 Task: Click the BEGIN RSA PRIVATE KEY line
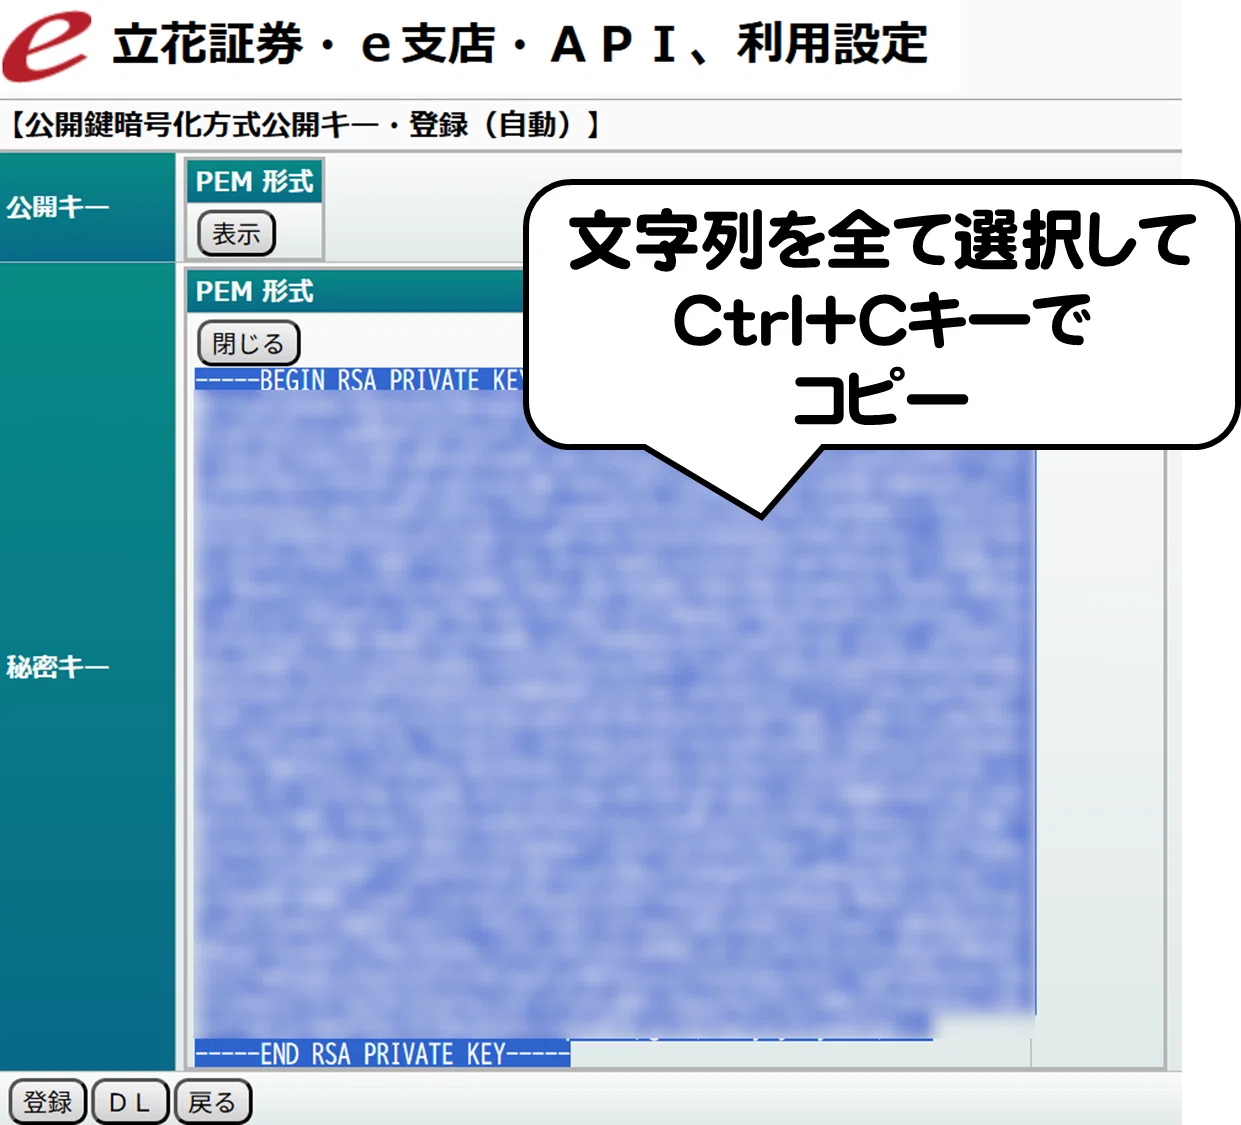pyautogui.click(x=360, y=380)
